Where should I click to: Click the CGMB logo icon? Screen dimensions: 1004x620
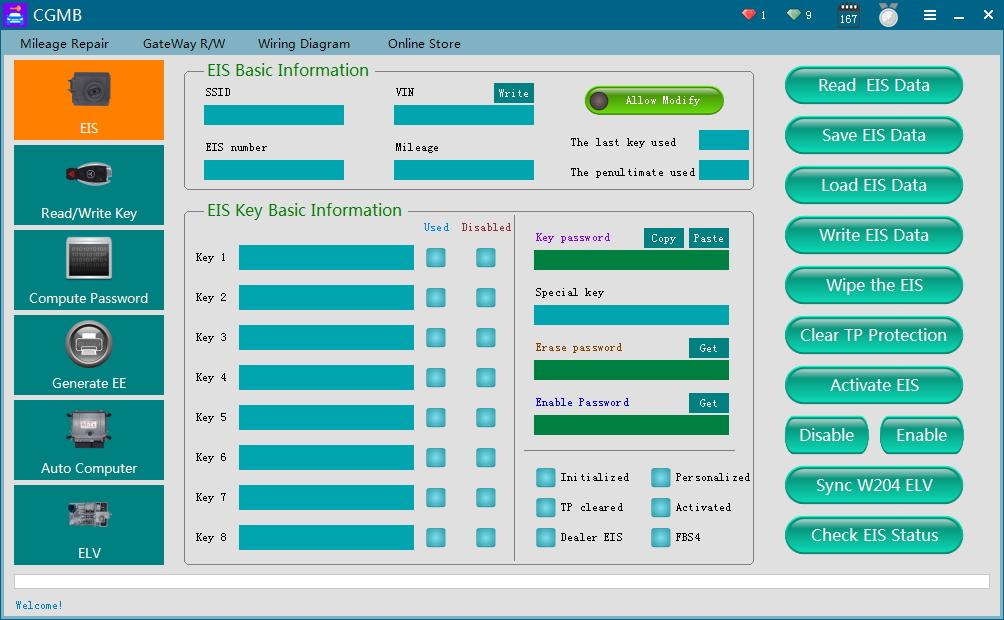pos(13,14)
